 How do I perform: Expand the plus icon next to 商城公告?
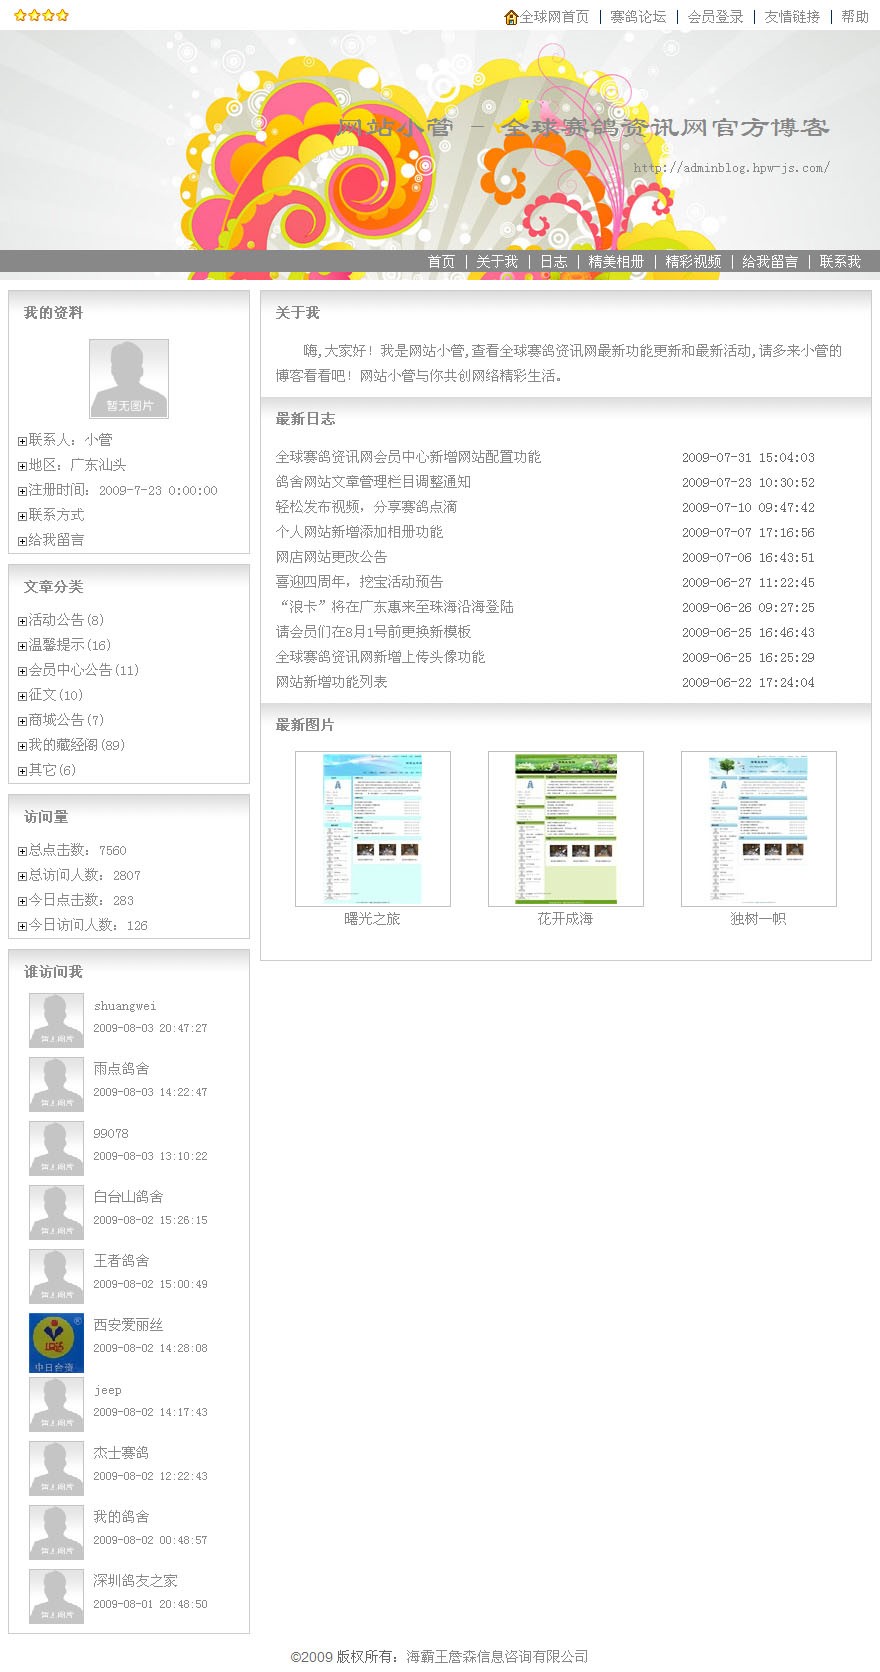(22, 721)
